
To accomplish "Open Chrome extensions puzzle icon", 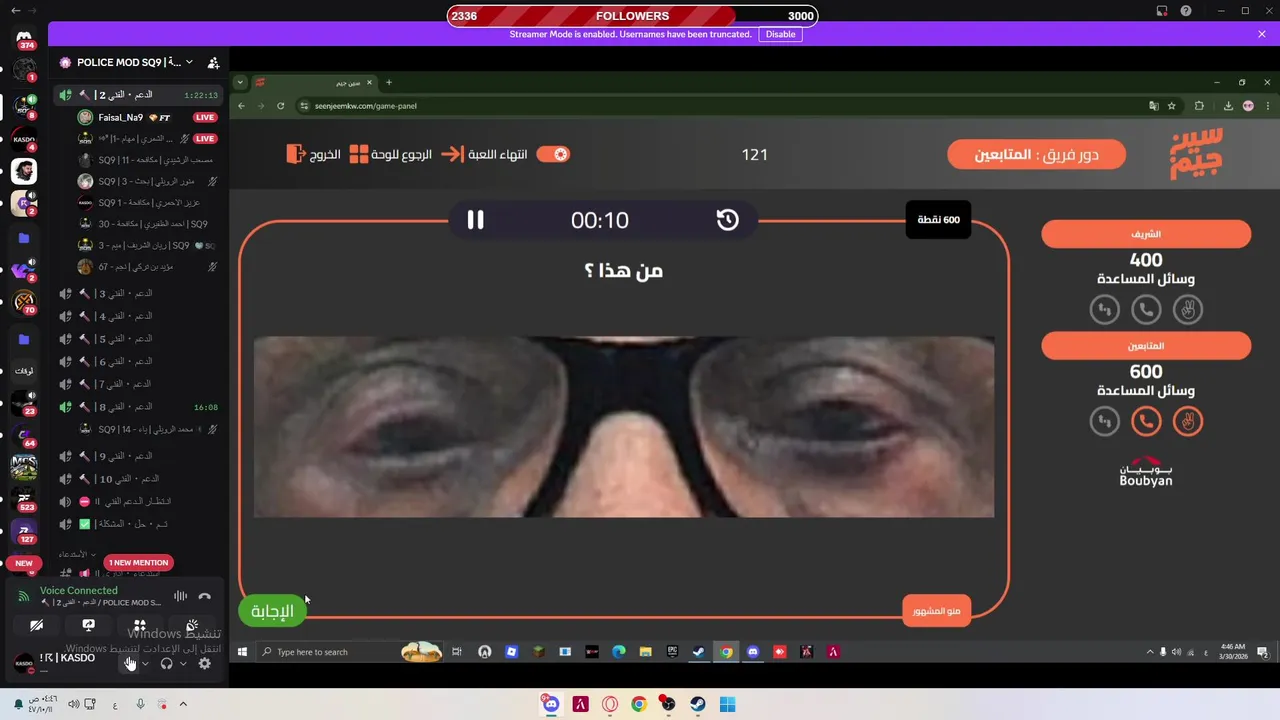I will pyautogui.click(x=1199, y=105).
